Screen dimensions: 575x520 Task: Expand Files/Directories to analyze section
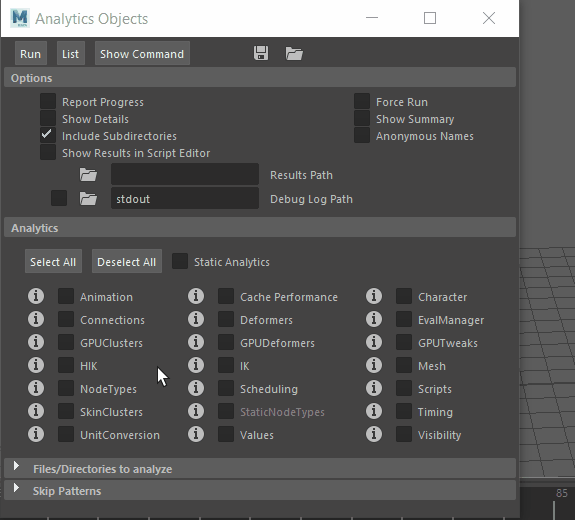[260, 469]
